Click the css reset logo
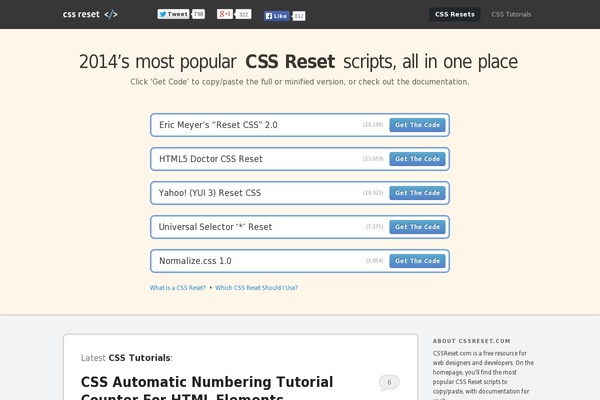 coord(90,14)
